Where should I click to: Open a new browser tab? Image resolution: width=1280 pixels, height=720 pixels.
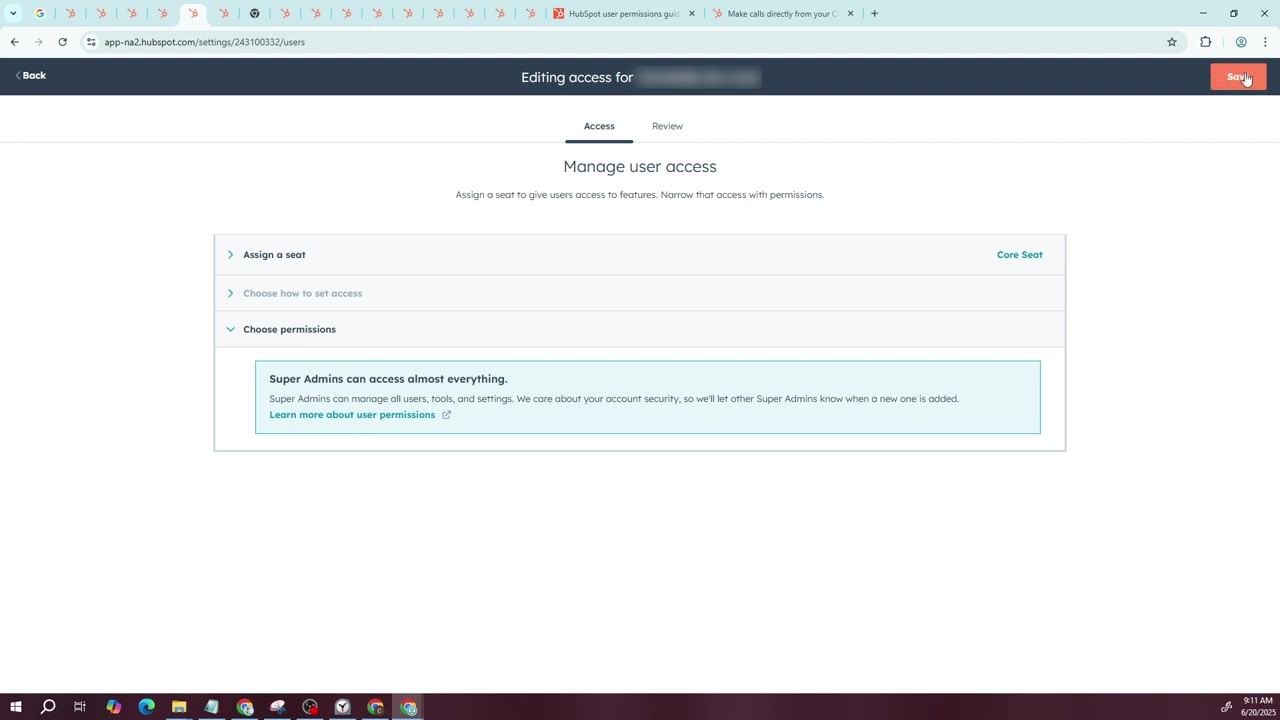tap(874, 14)
